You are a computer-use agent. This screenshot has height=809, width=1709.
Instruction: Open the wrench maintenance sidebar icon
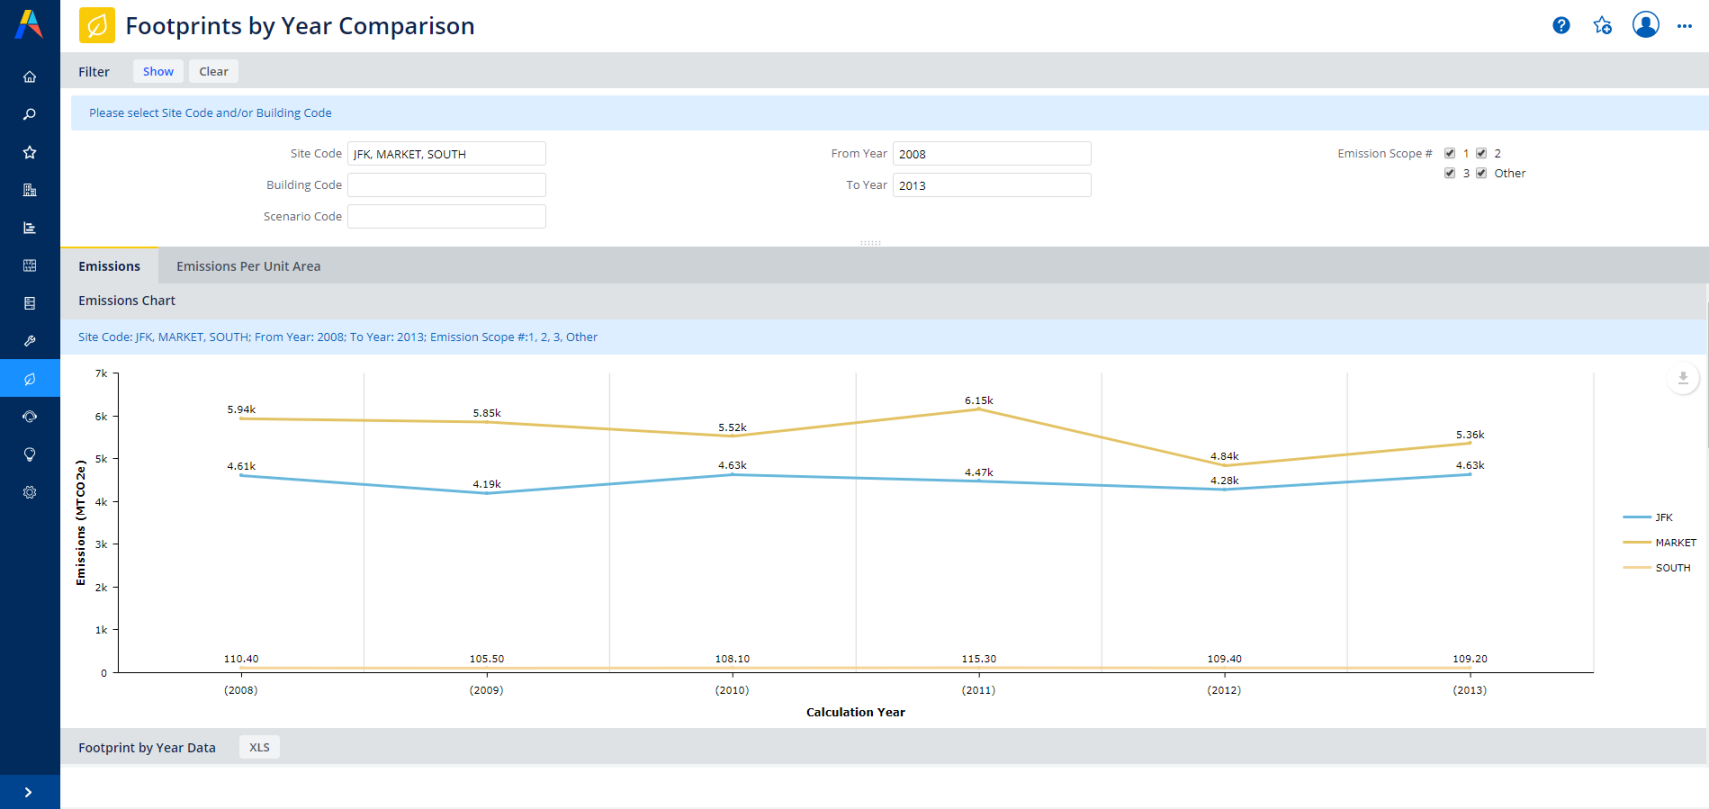tap(30, 341)
